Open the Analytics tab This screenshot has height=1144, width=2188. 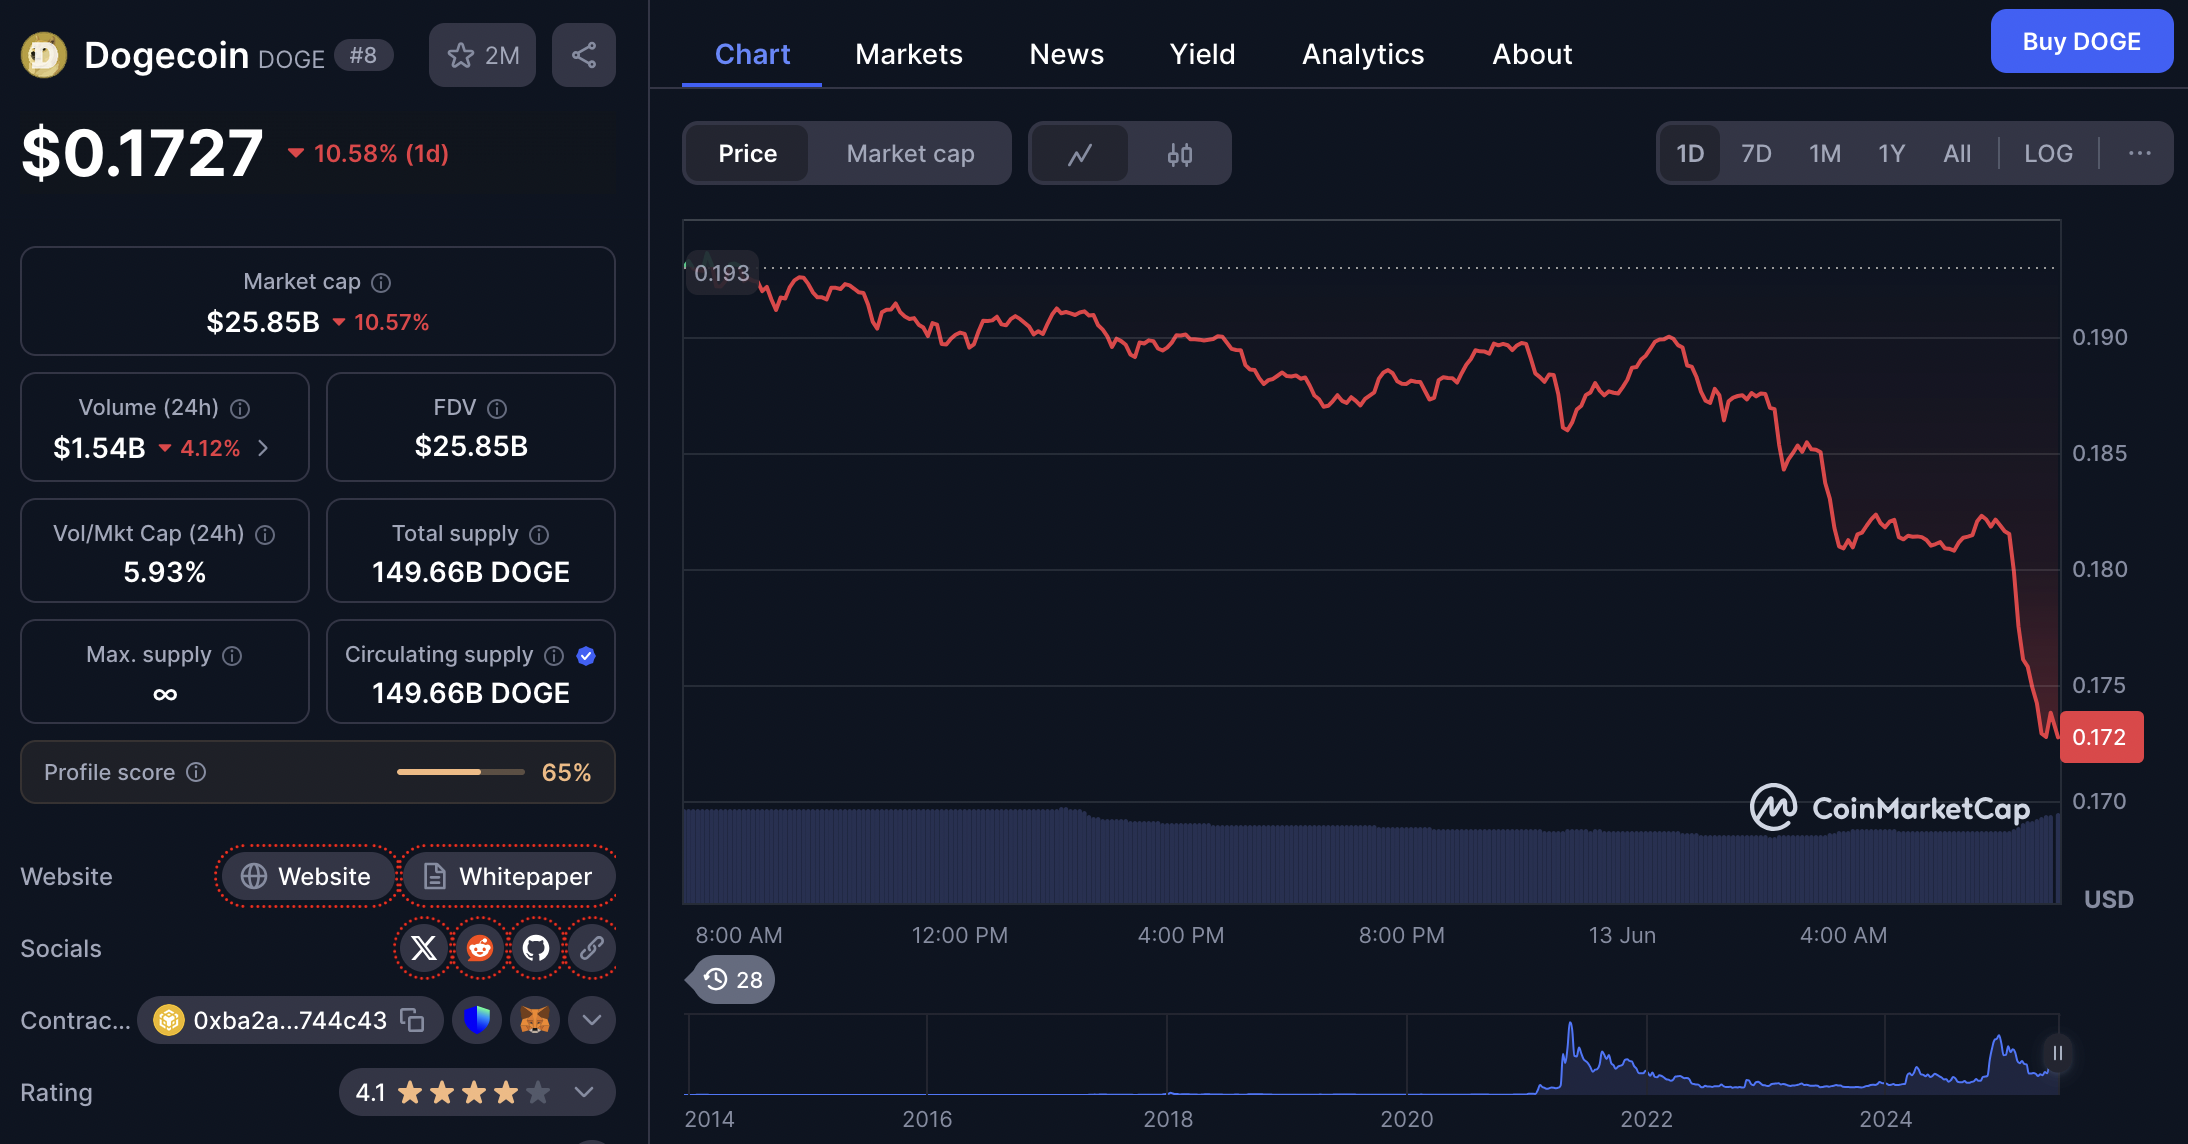point(1362,54)
